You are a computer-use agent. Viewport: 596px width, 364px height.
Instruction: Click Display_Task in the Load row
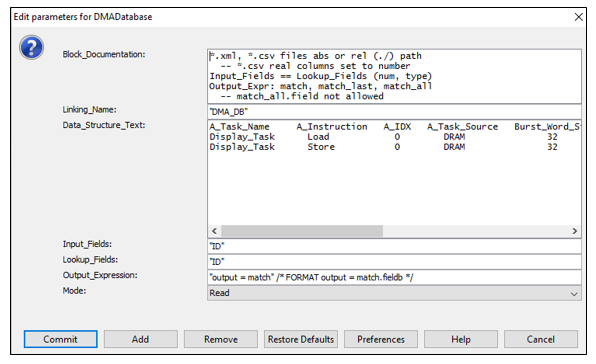point(242,137)
